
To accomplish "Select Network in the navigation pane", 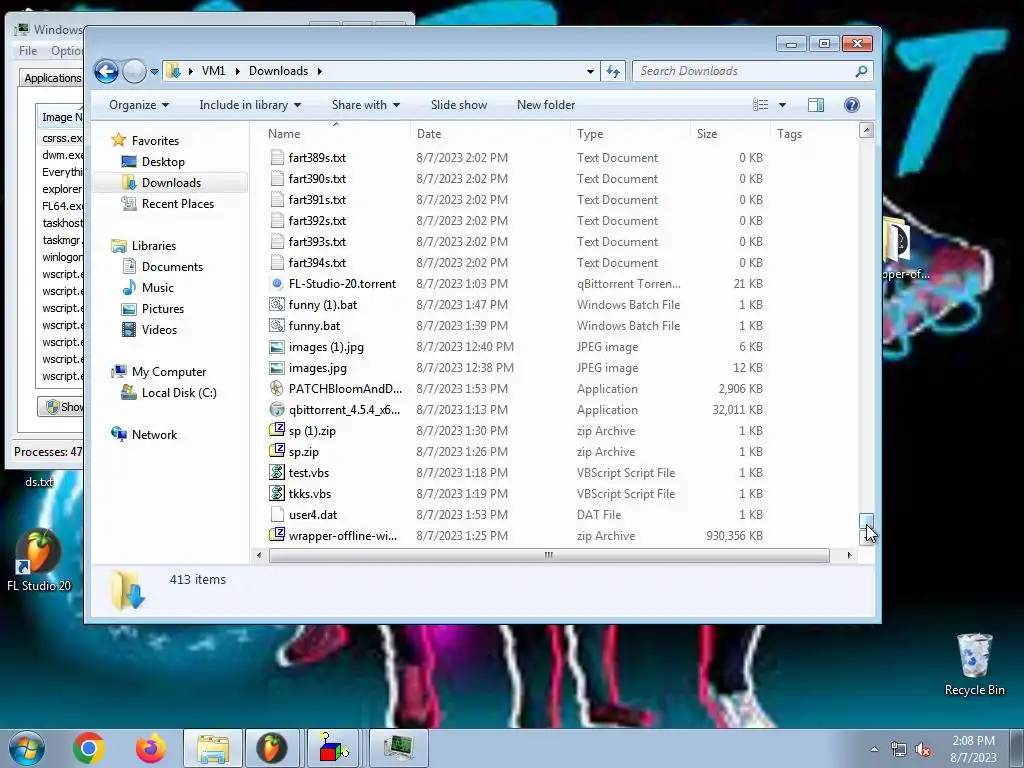I will coord(154,435).
